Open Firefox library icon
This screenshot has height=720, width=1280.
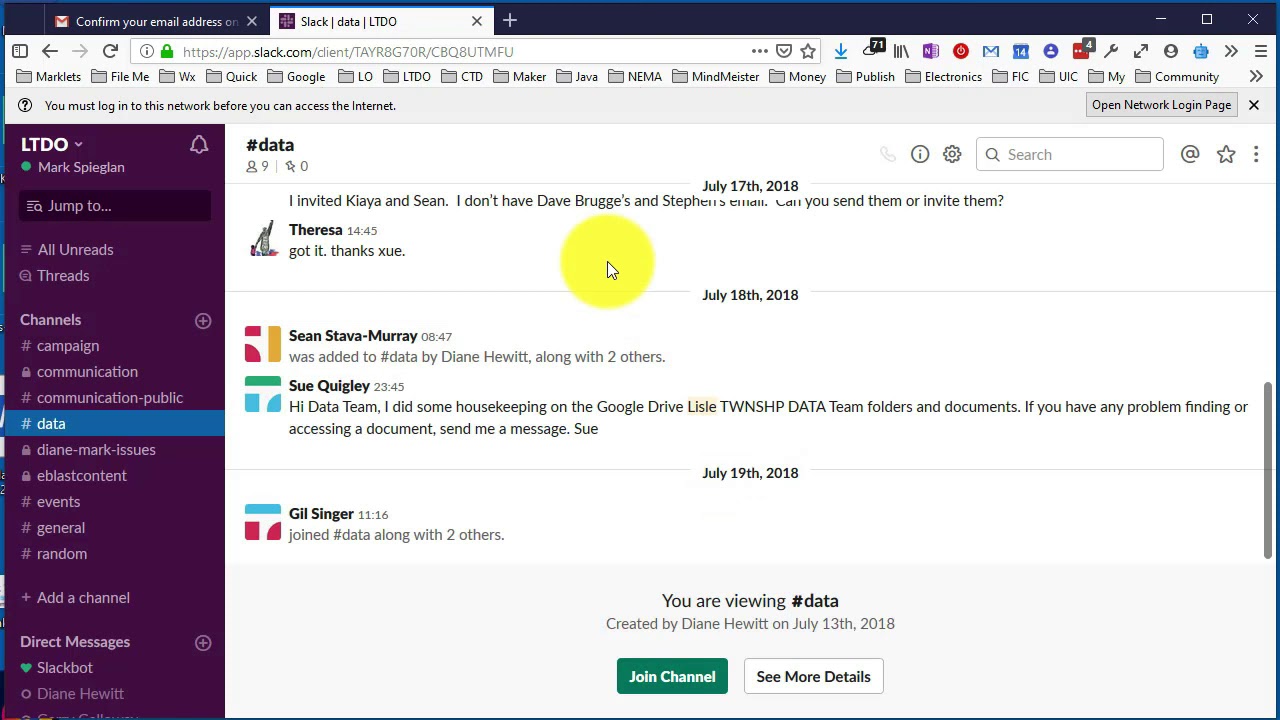(901, 51)
